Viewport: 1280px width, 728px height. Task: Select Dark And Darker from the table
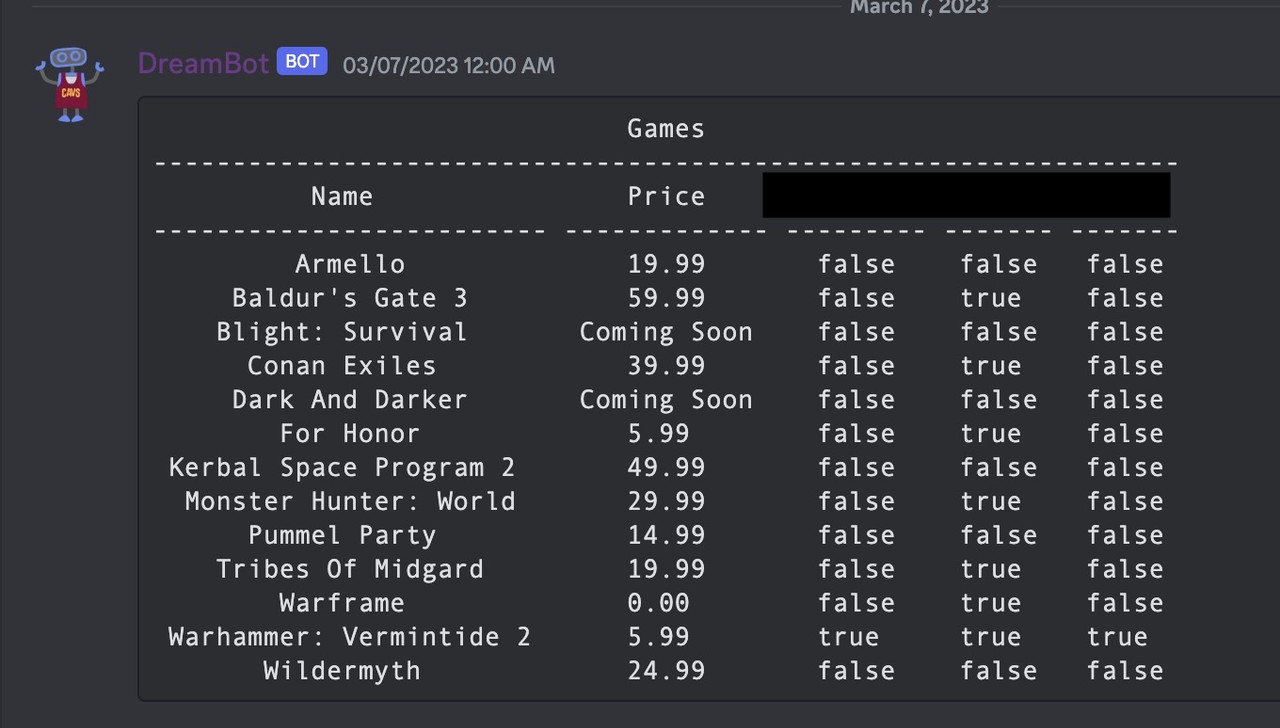[x=350, y=399]
